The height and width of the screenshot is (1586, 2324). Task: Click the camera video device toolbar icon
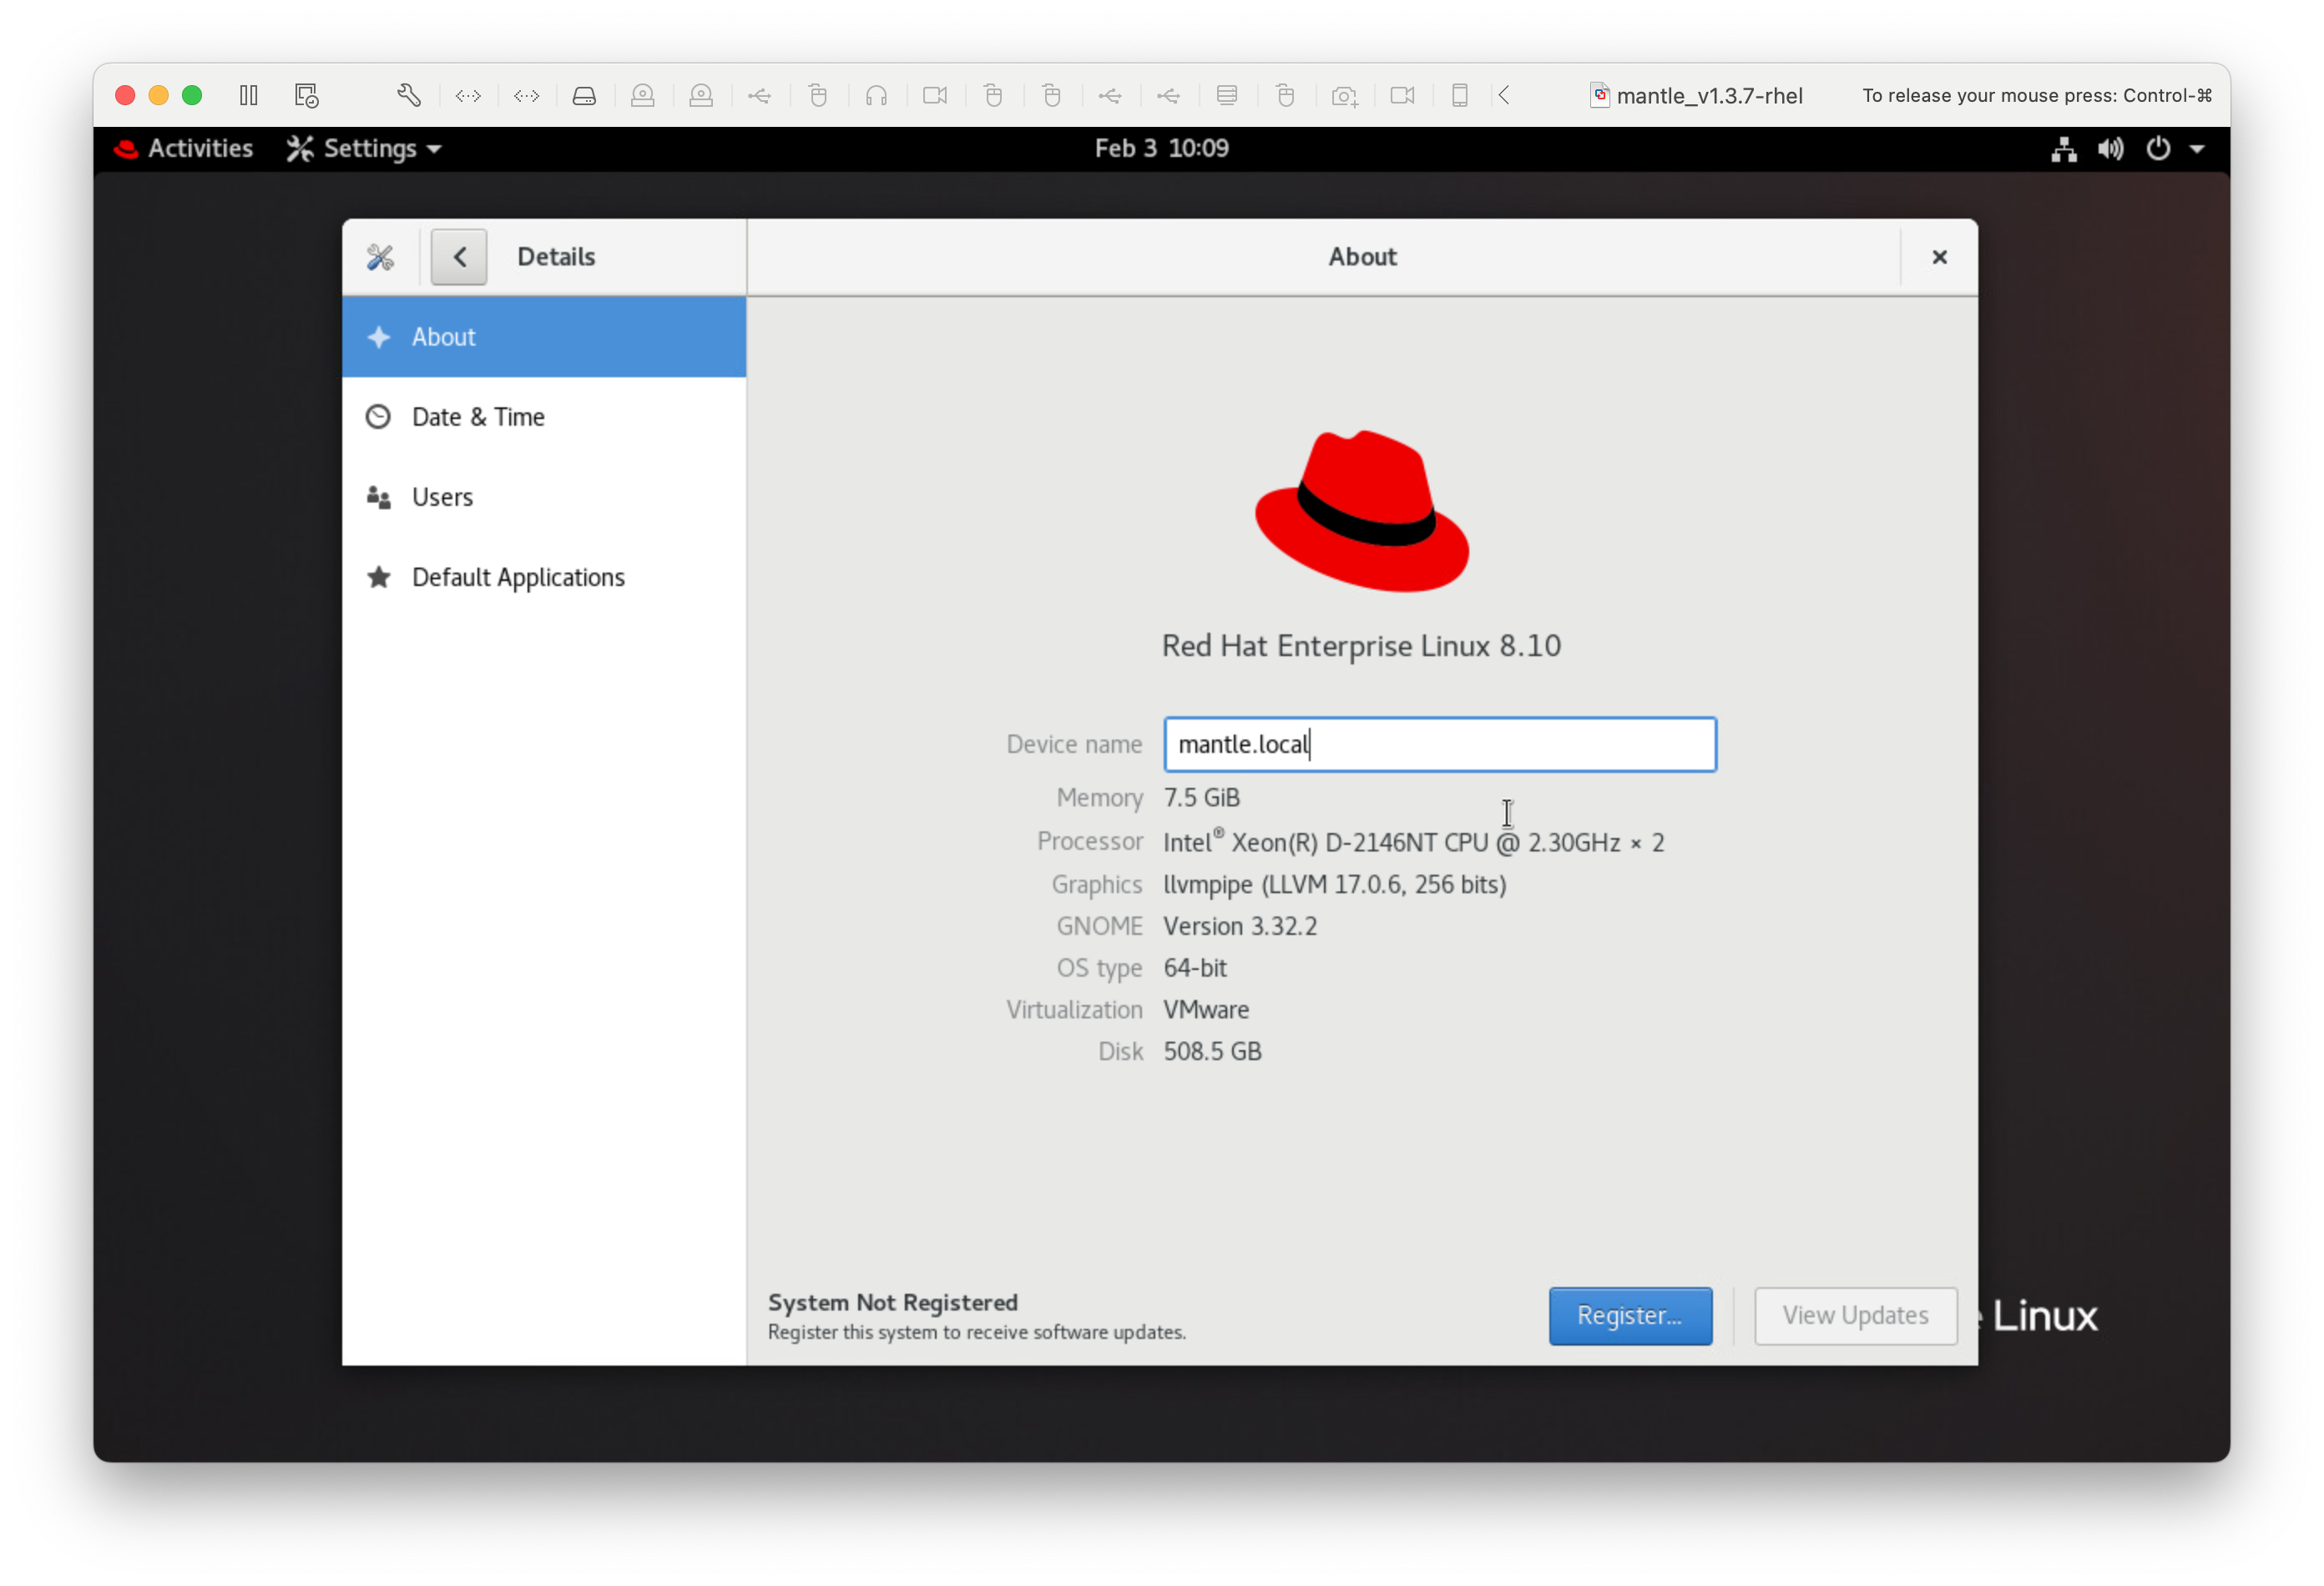pyautogui.click(x=935, y=95)
